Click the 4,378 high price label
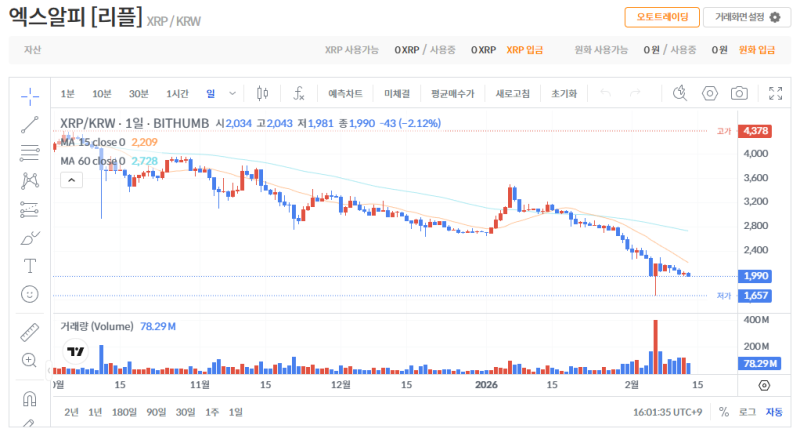The image size is (800, 436). click(x=755, y=131)
